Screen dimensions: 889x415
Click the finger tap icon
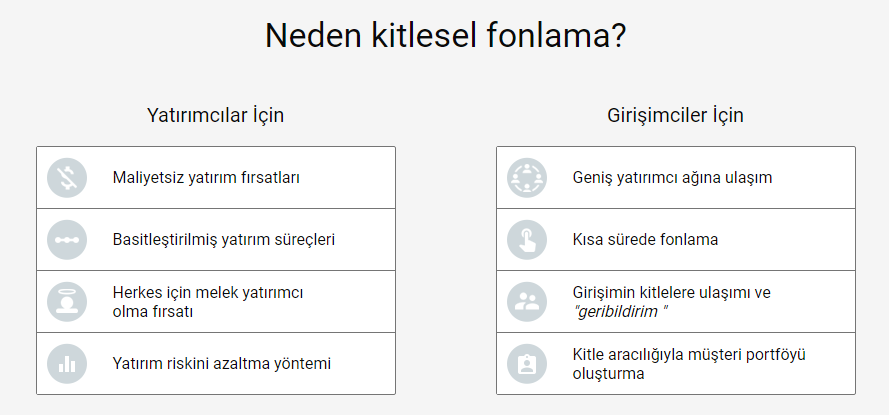527,240
